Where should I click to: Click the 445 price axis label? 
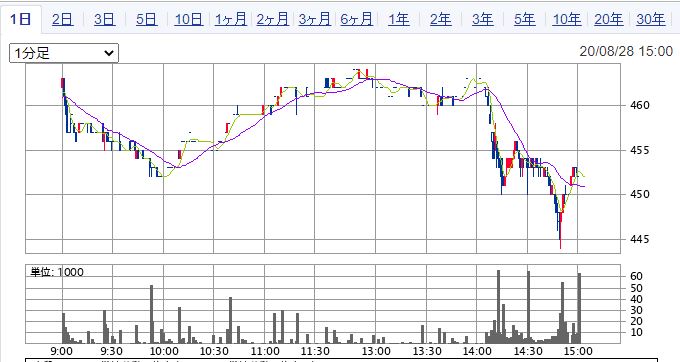(x=640, y=239)
